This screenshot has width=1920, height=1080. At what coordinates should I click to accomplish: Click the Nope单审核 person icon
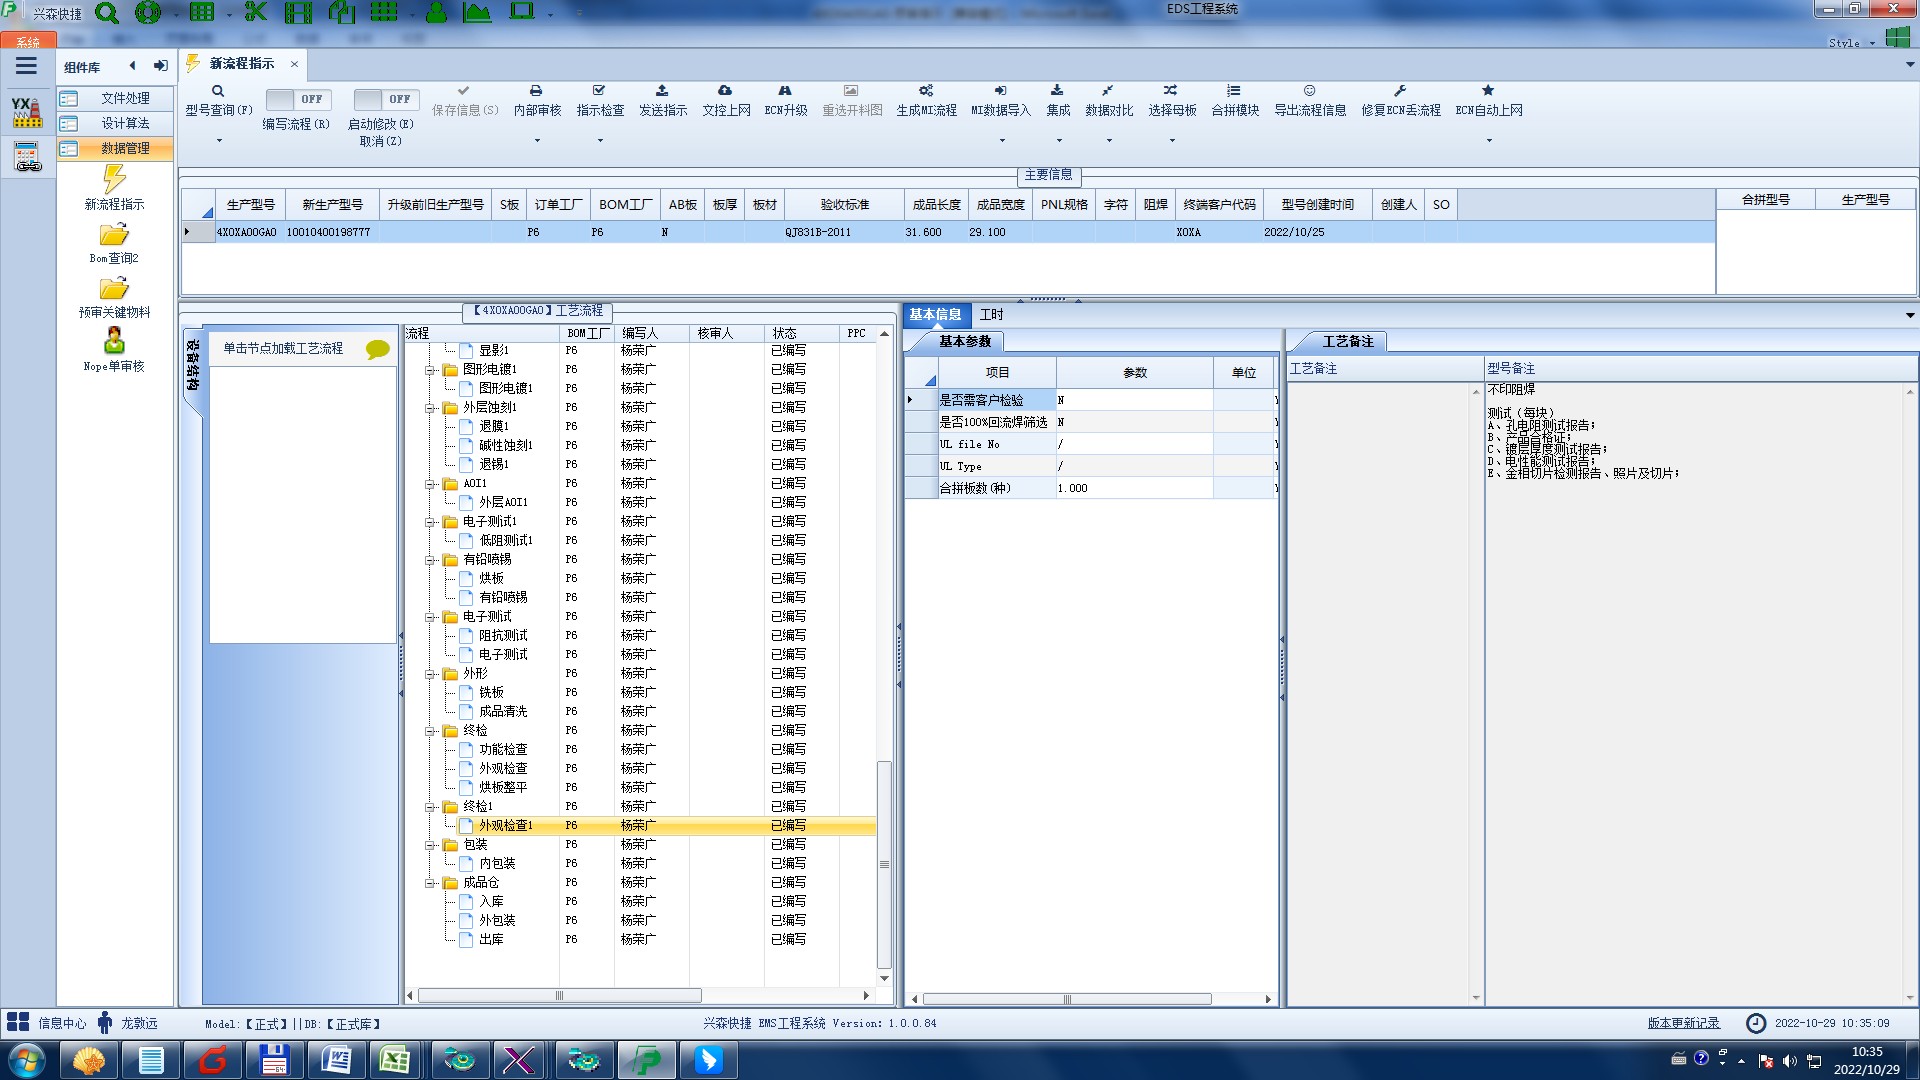pyautogui.click(x=114, y=341)
